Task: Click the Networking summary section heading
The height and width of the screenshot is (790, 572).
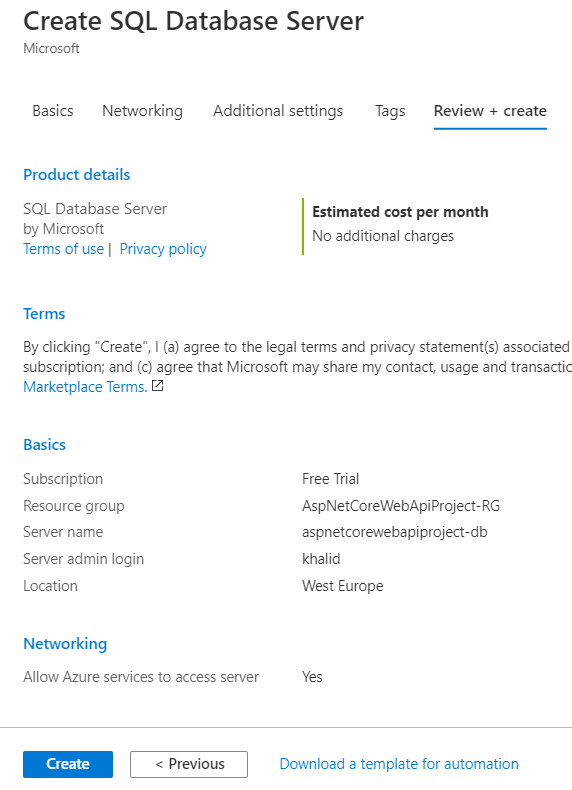Action: coord(65,644)
